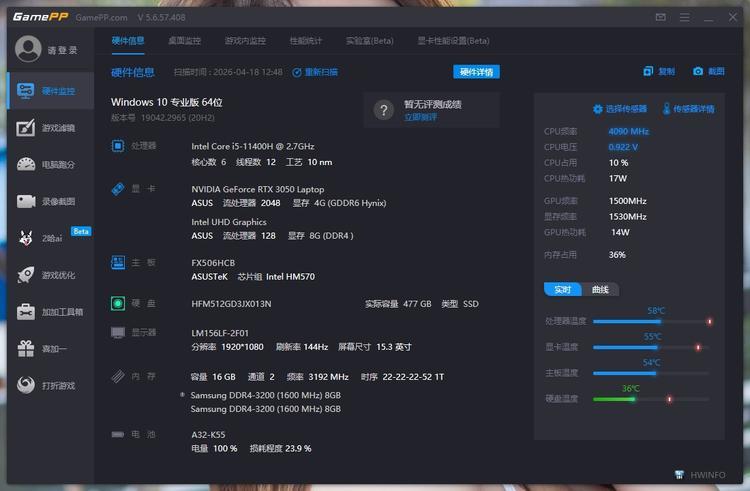Screen dimensions: 750x491
Task: Switch to the 桌面监控 tab
Action: coord(184,41)
